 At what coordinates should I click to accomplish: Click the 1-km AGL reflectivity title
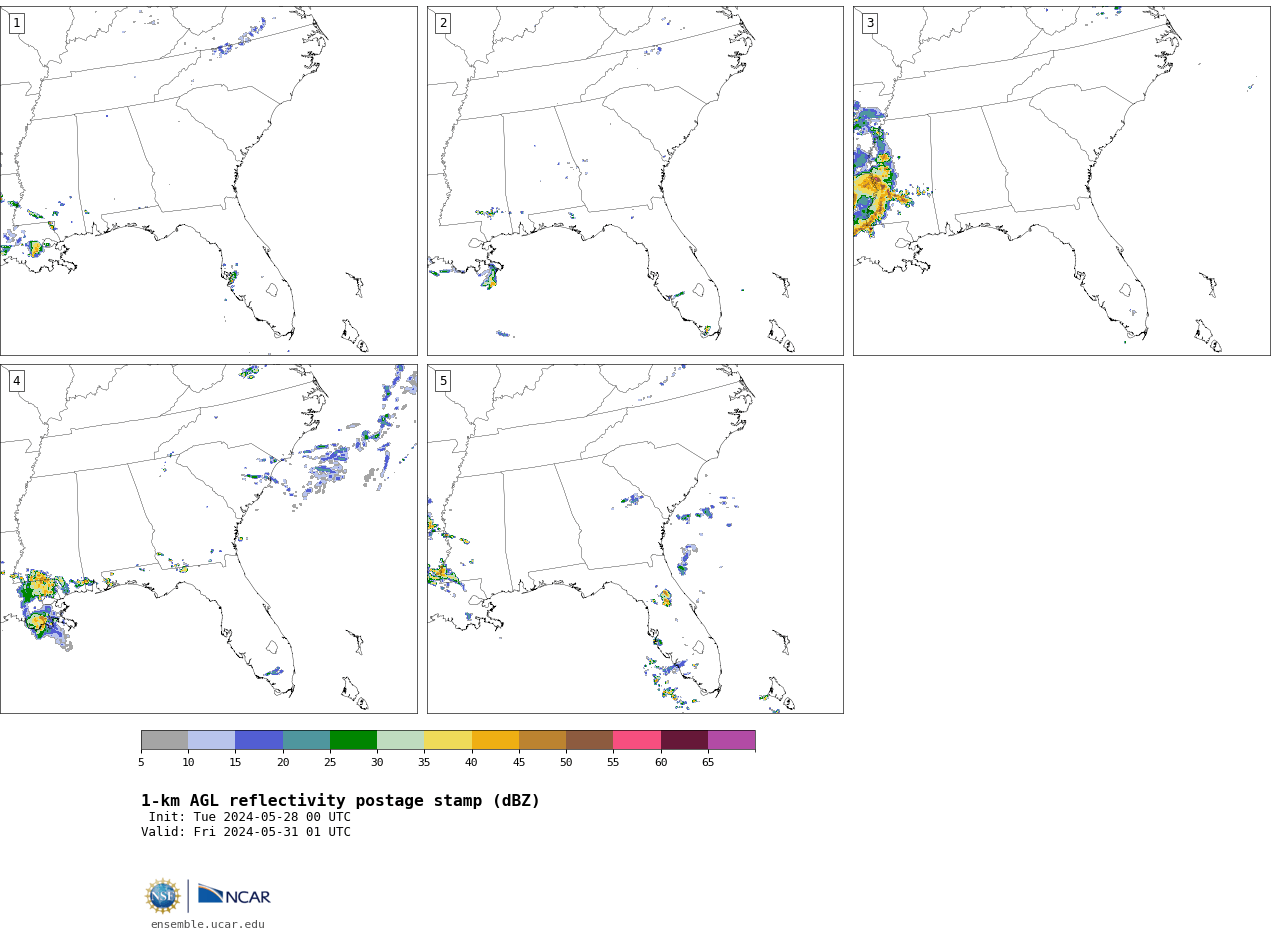tap(340, 801)
